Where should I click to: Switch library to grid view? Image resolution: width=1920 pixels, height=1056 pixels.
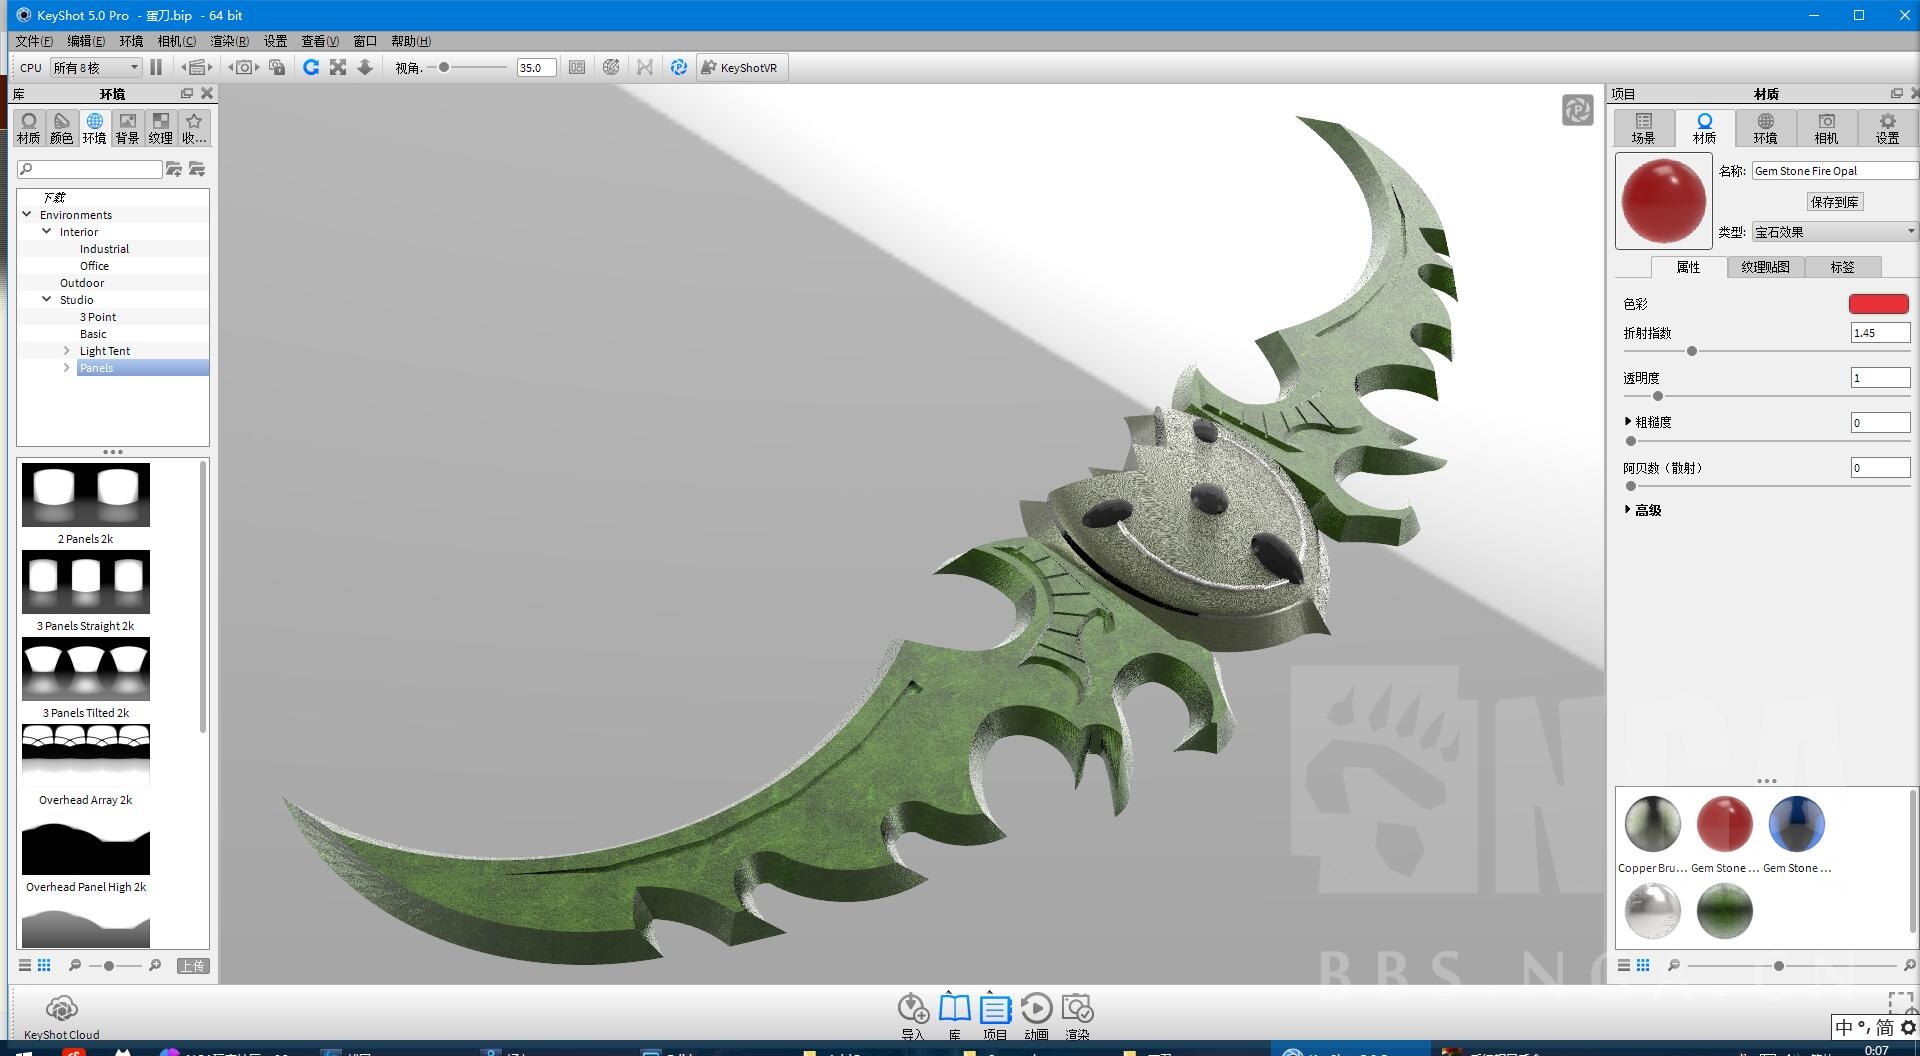44,965
